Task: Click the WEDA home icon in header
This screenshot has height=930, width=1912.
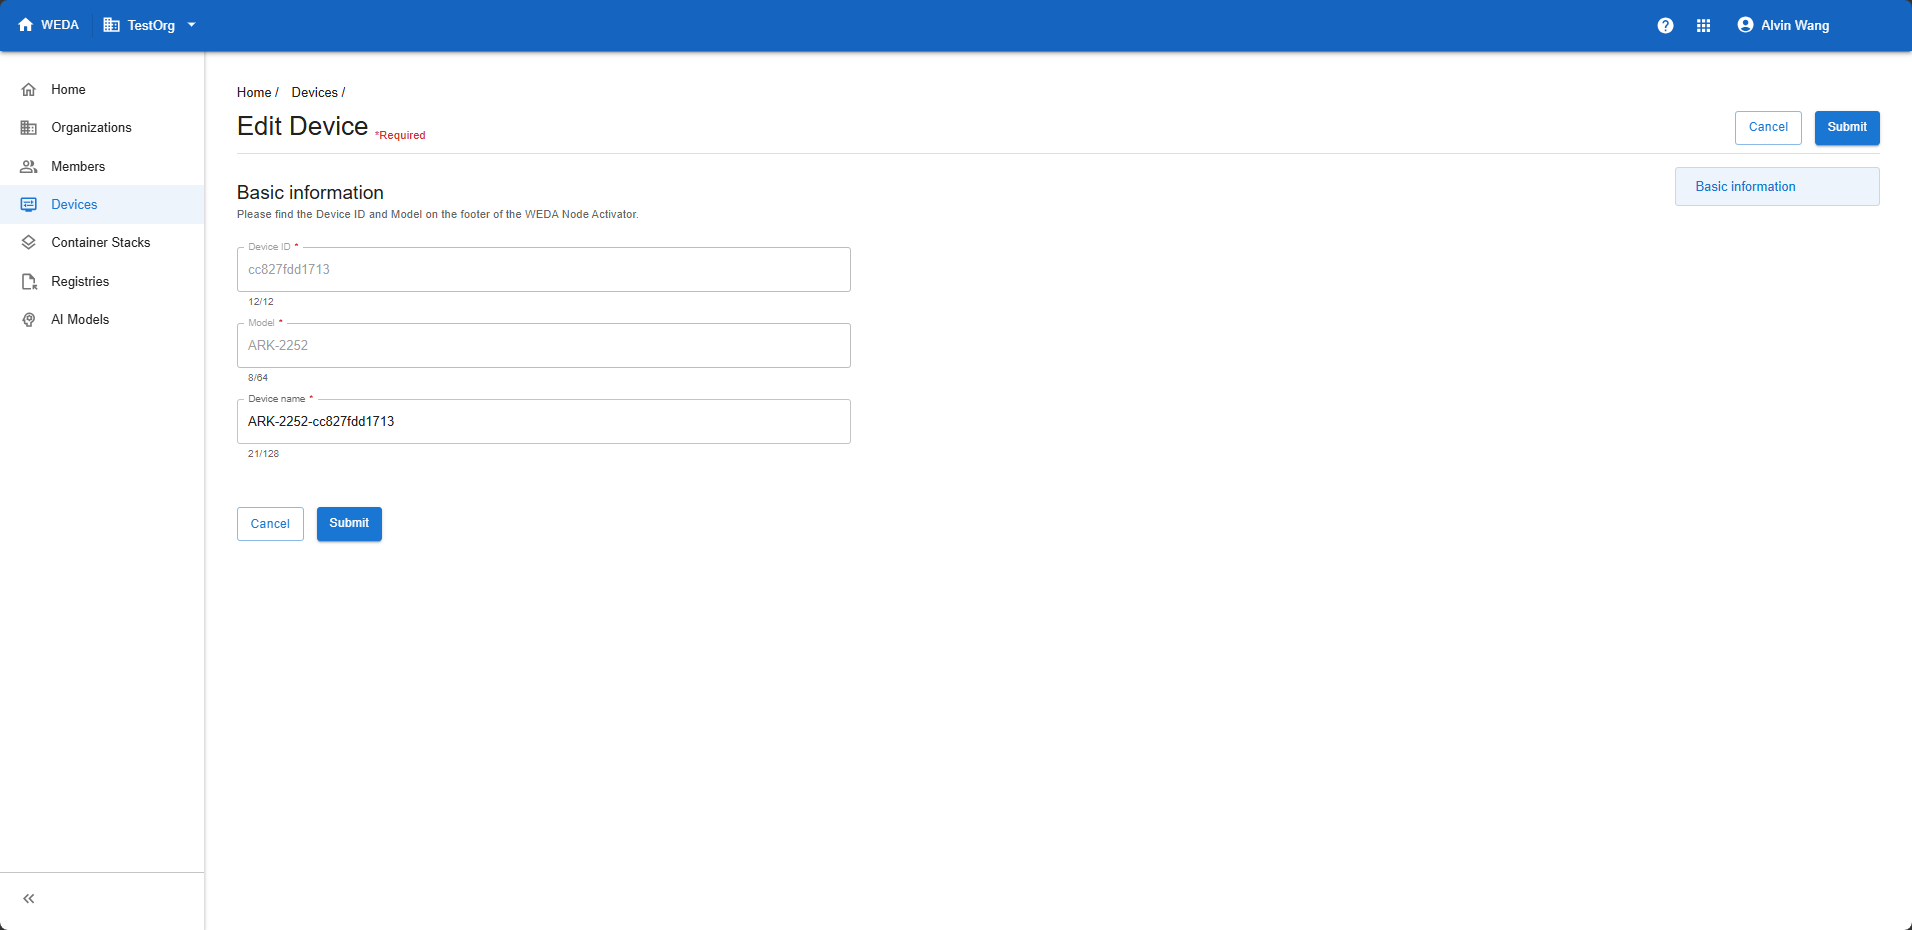Action: (x=26, y=25)
